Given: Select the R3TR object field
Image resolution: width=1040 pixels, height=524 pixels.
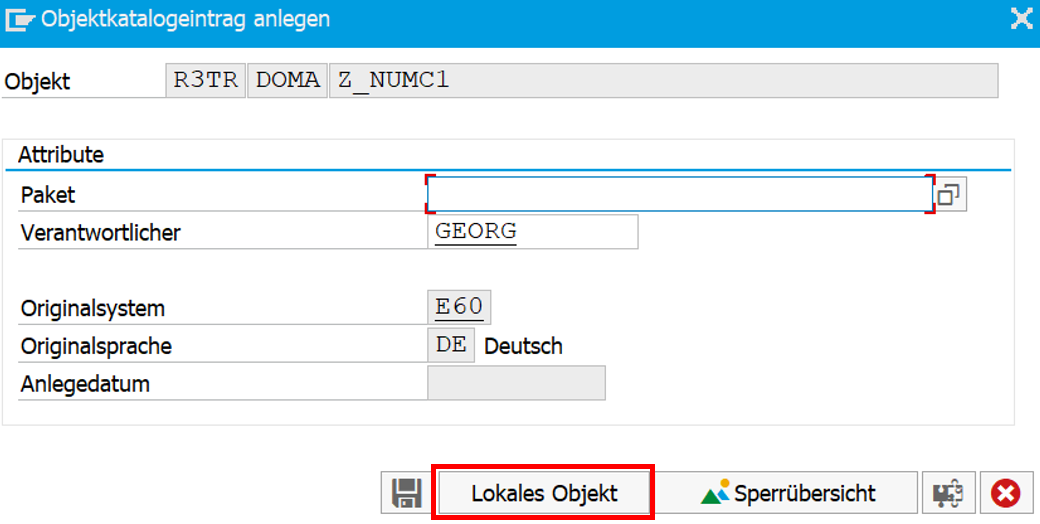Looking at the screenshot, I should (x=206, y=80).
